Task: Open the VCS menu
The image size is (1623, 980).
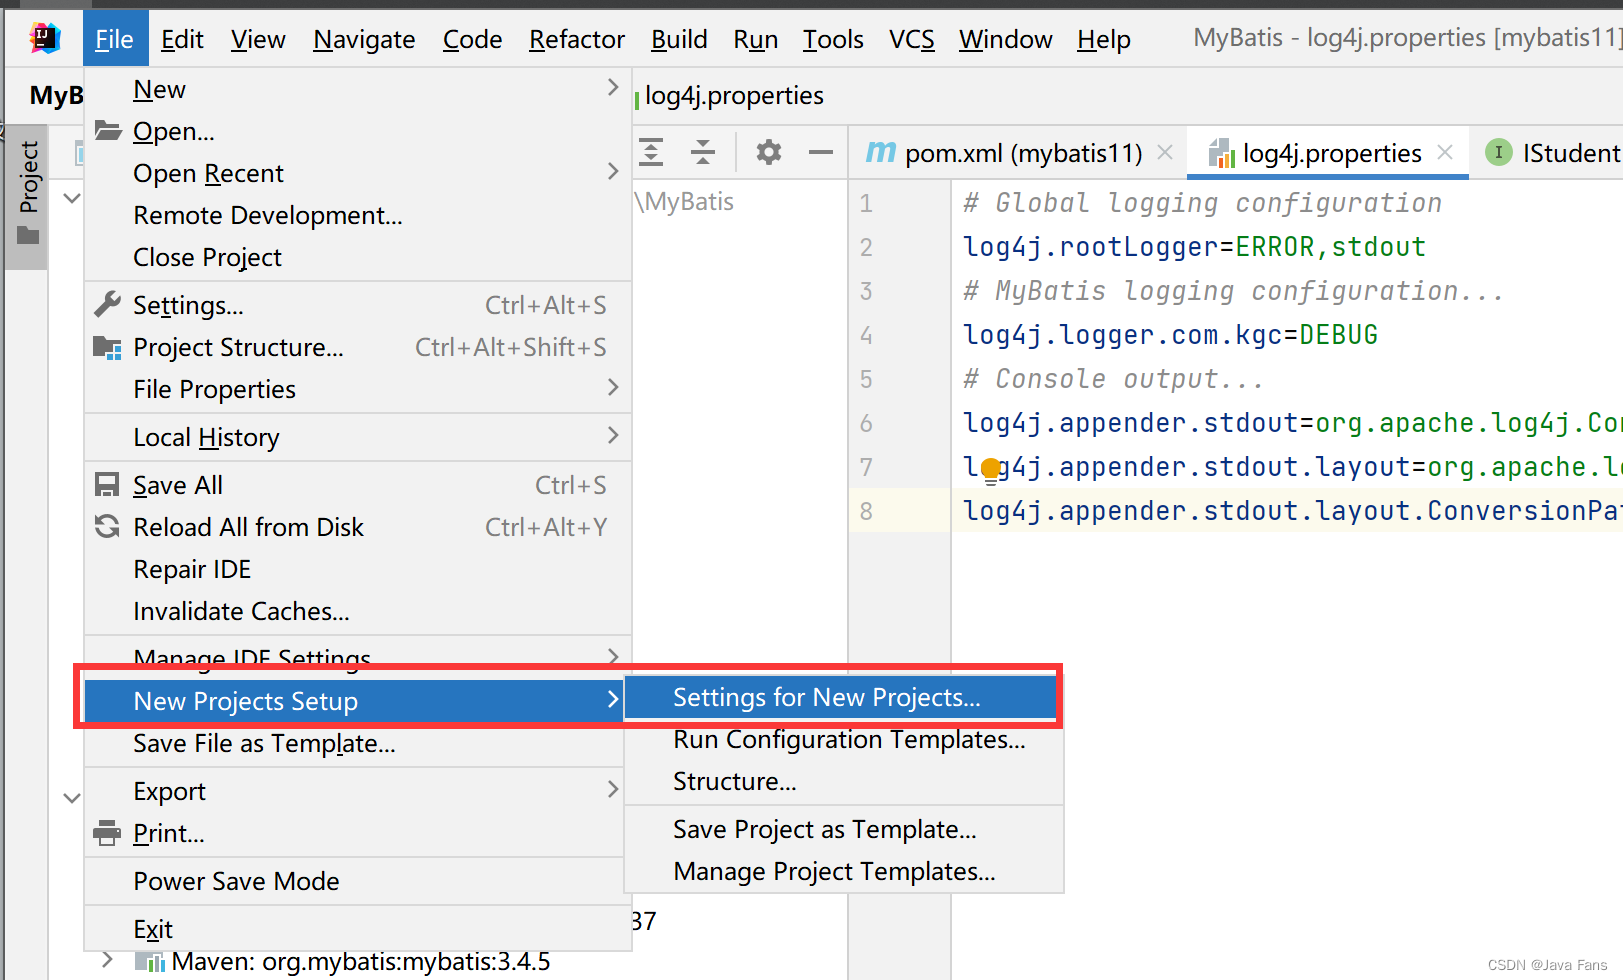Action: point(911,39)
